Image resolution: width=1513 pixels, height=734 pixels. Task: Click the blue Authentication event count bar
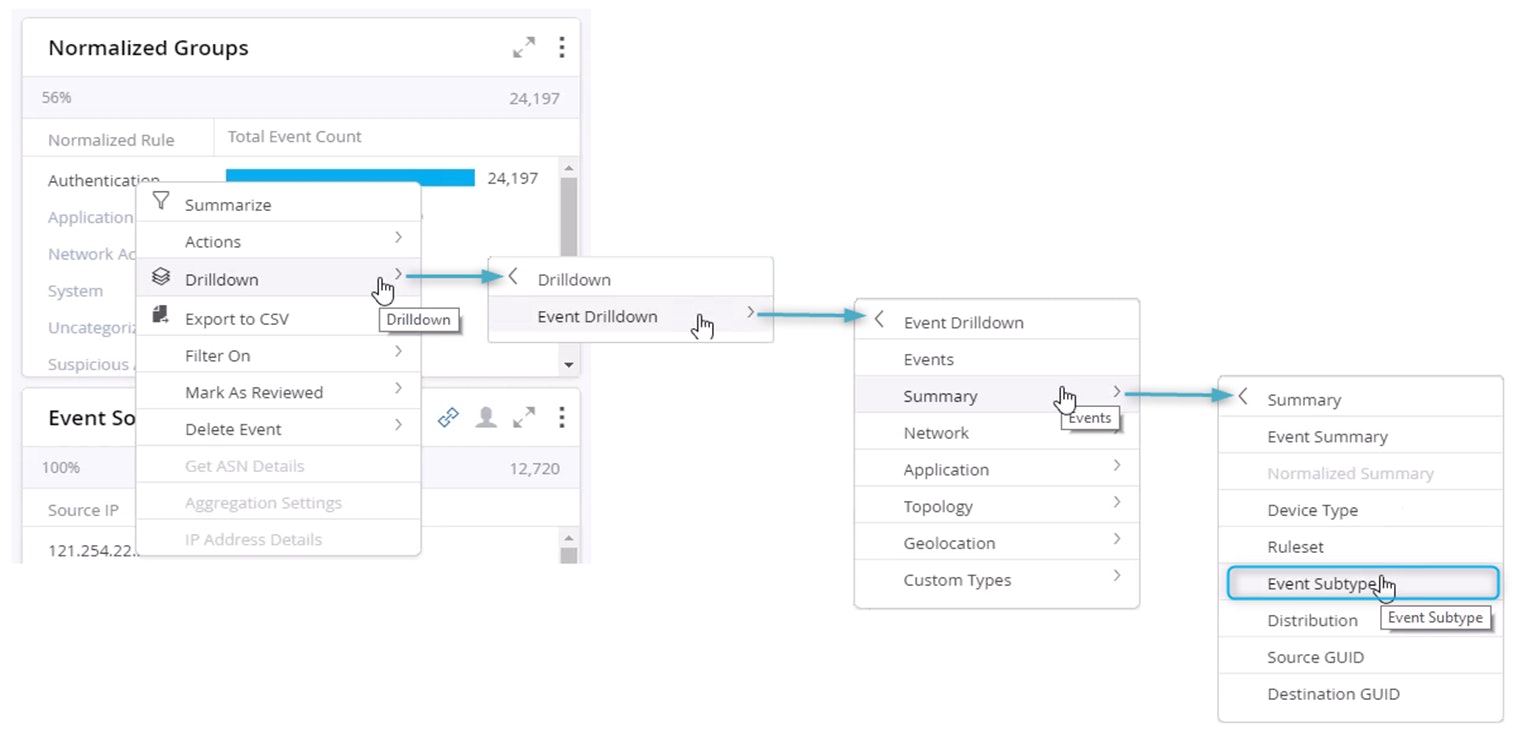pos(350,178)
